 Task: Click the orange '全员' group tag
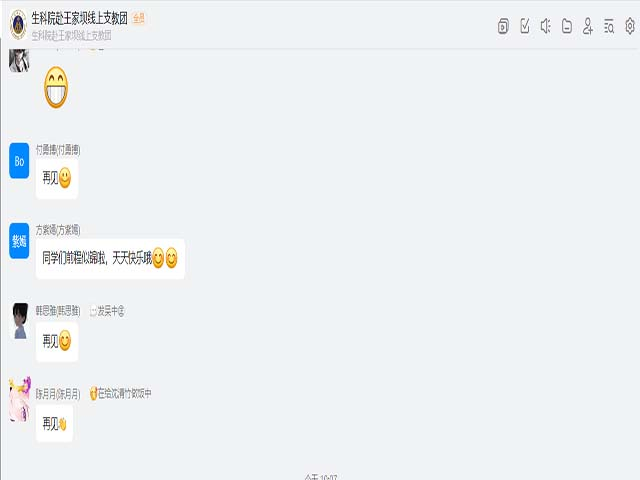click(139, 18)
